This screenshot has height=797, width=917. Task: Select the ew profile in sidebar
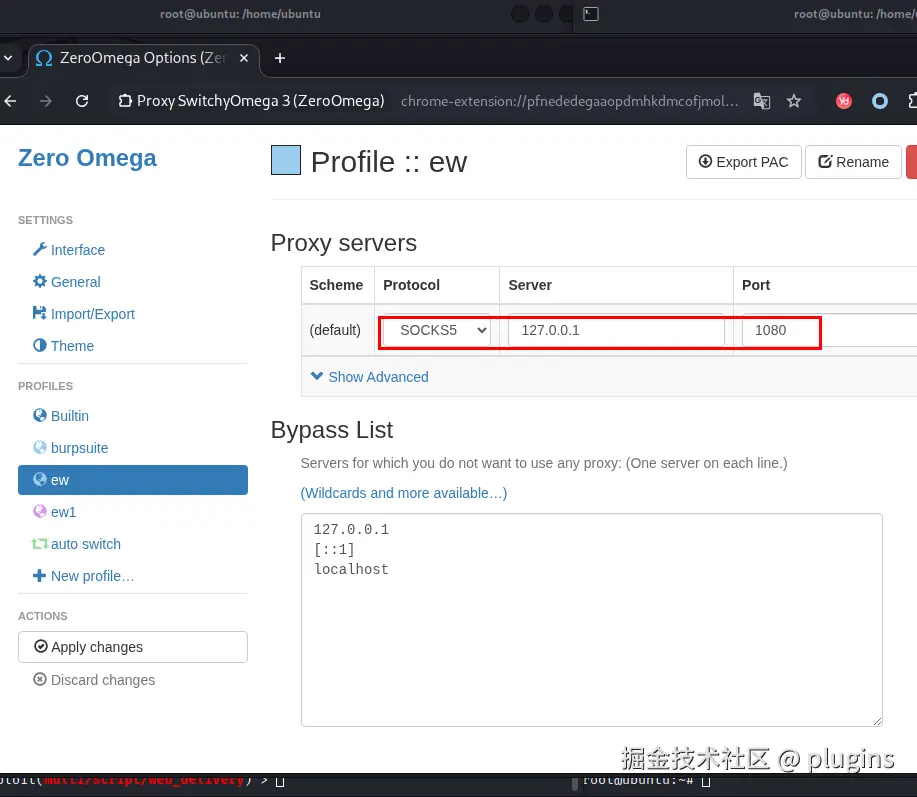coord(133,480)
